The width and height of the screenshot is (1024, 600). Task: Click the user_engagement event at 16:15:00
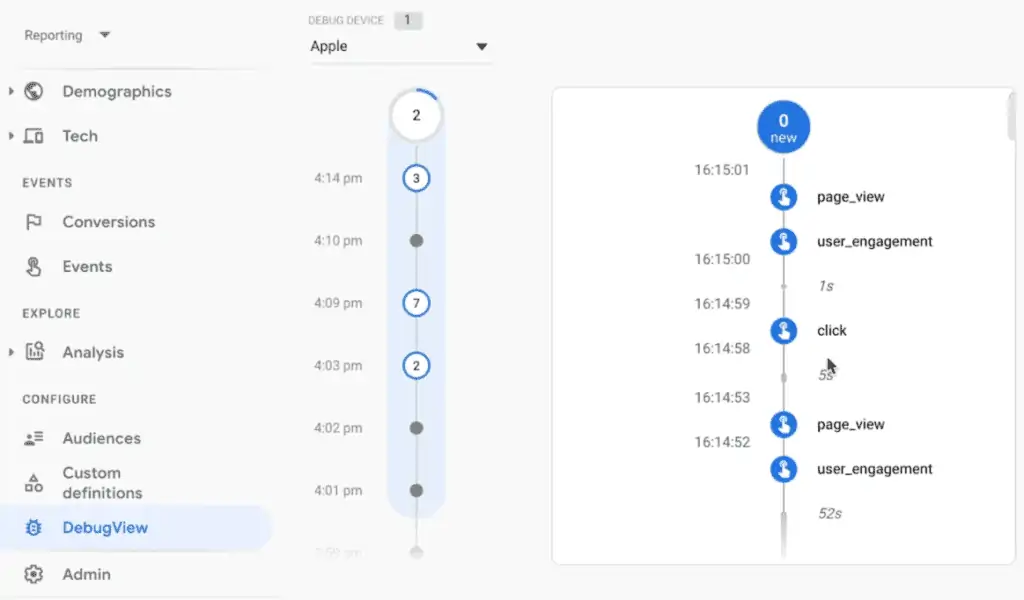click(x=783, y=241)
